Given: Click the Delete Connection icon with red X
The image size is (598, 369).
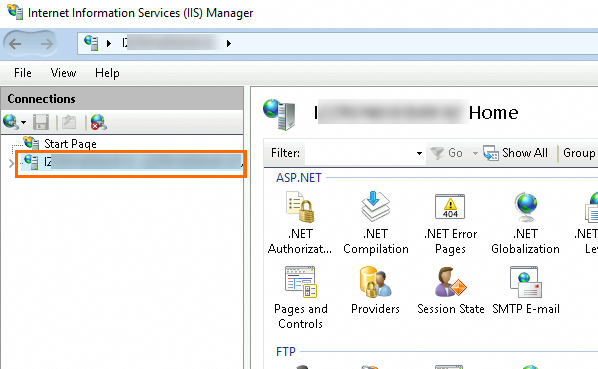Looking at the screenshot, I should pyautogui.click(x=99, y=122).
